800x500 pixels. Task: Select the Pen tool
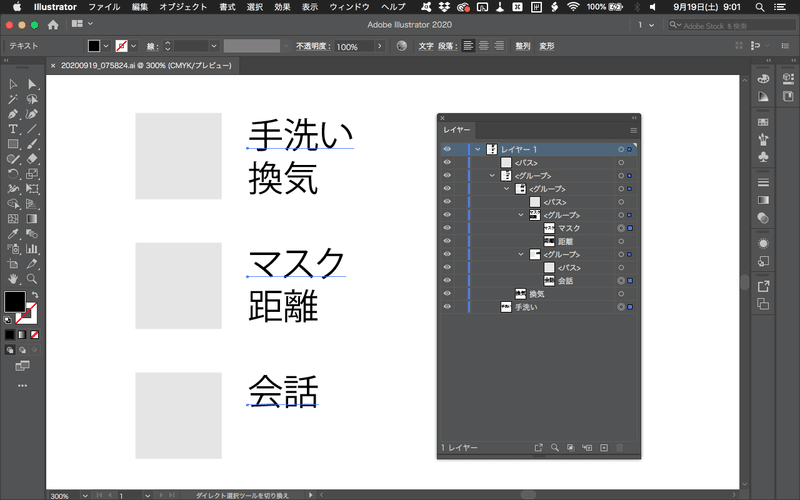(x=13, y=114)
